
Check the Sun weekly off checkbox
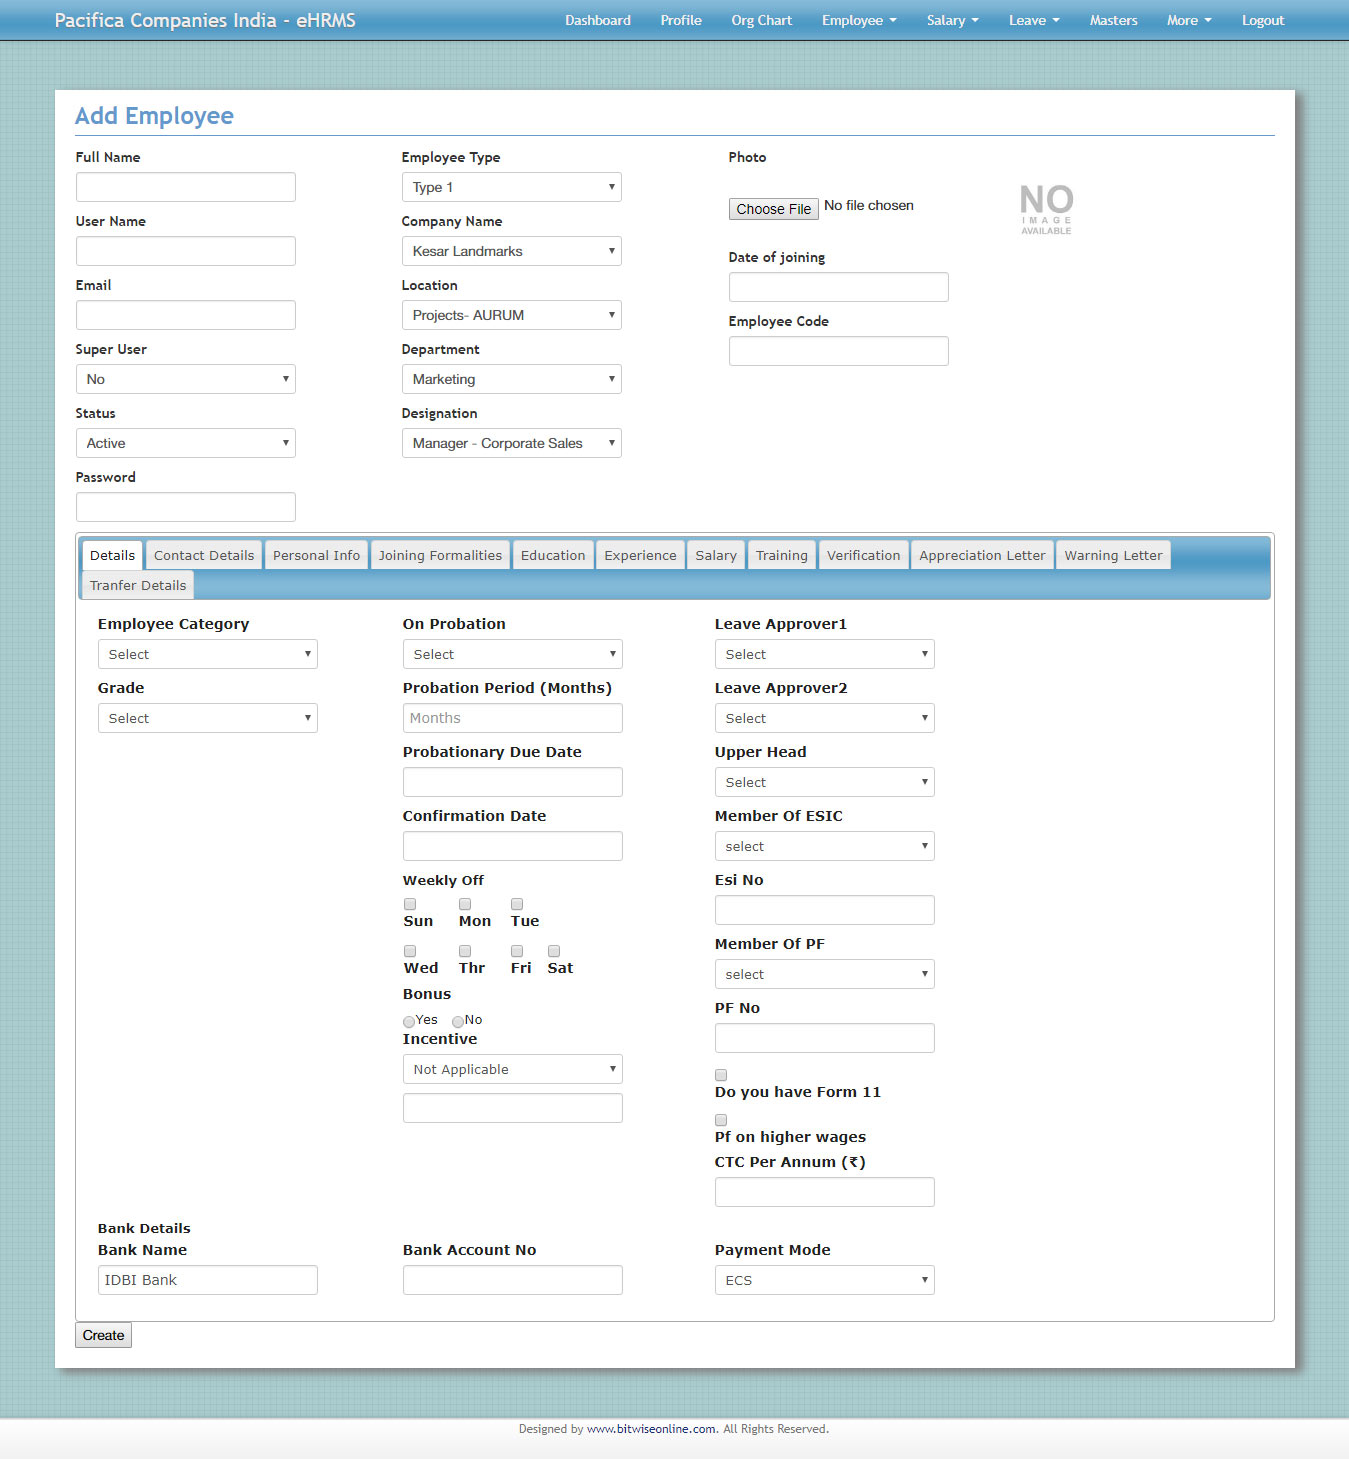pos(410,904)
